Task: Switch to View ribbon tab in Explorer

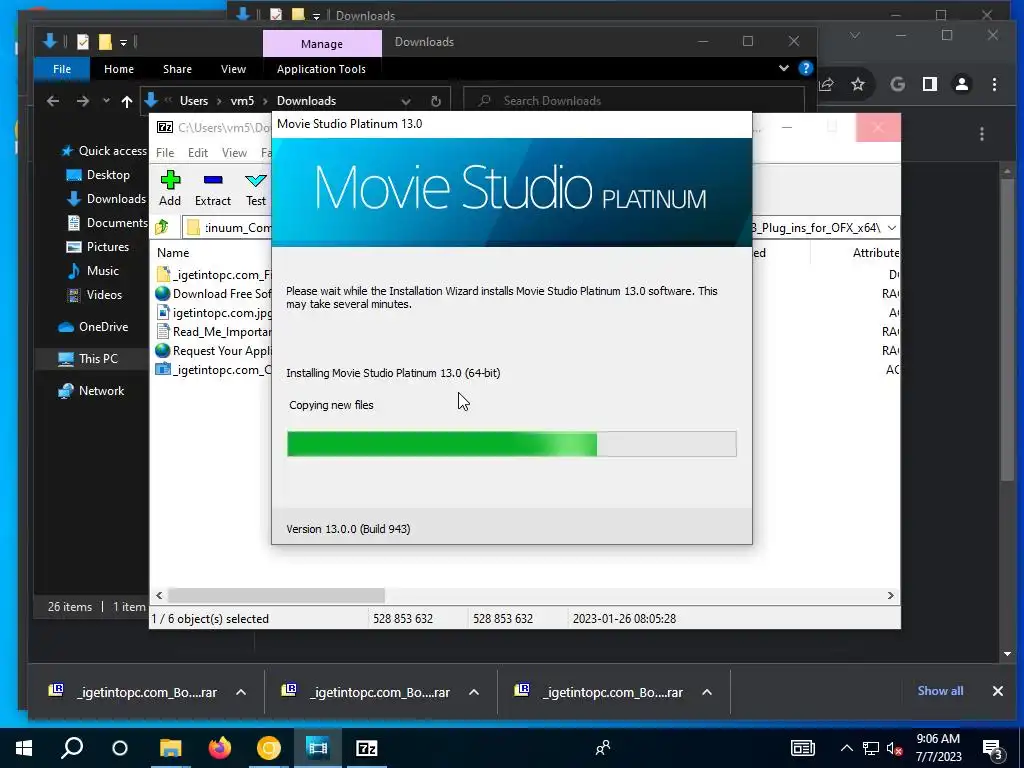Action: [233, 69]
